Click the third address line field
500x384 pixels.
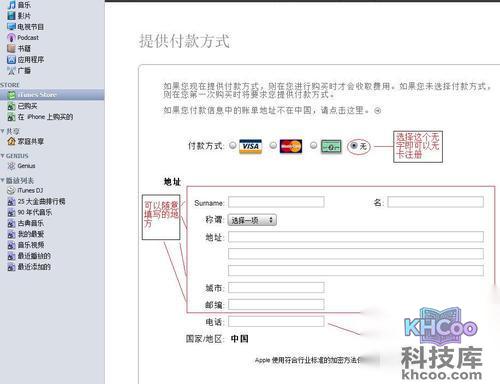[x=356, y=270]
